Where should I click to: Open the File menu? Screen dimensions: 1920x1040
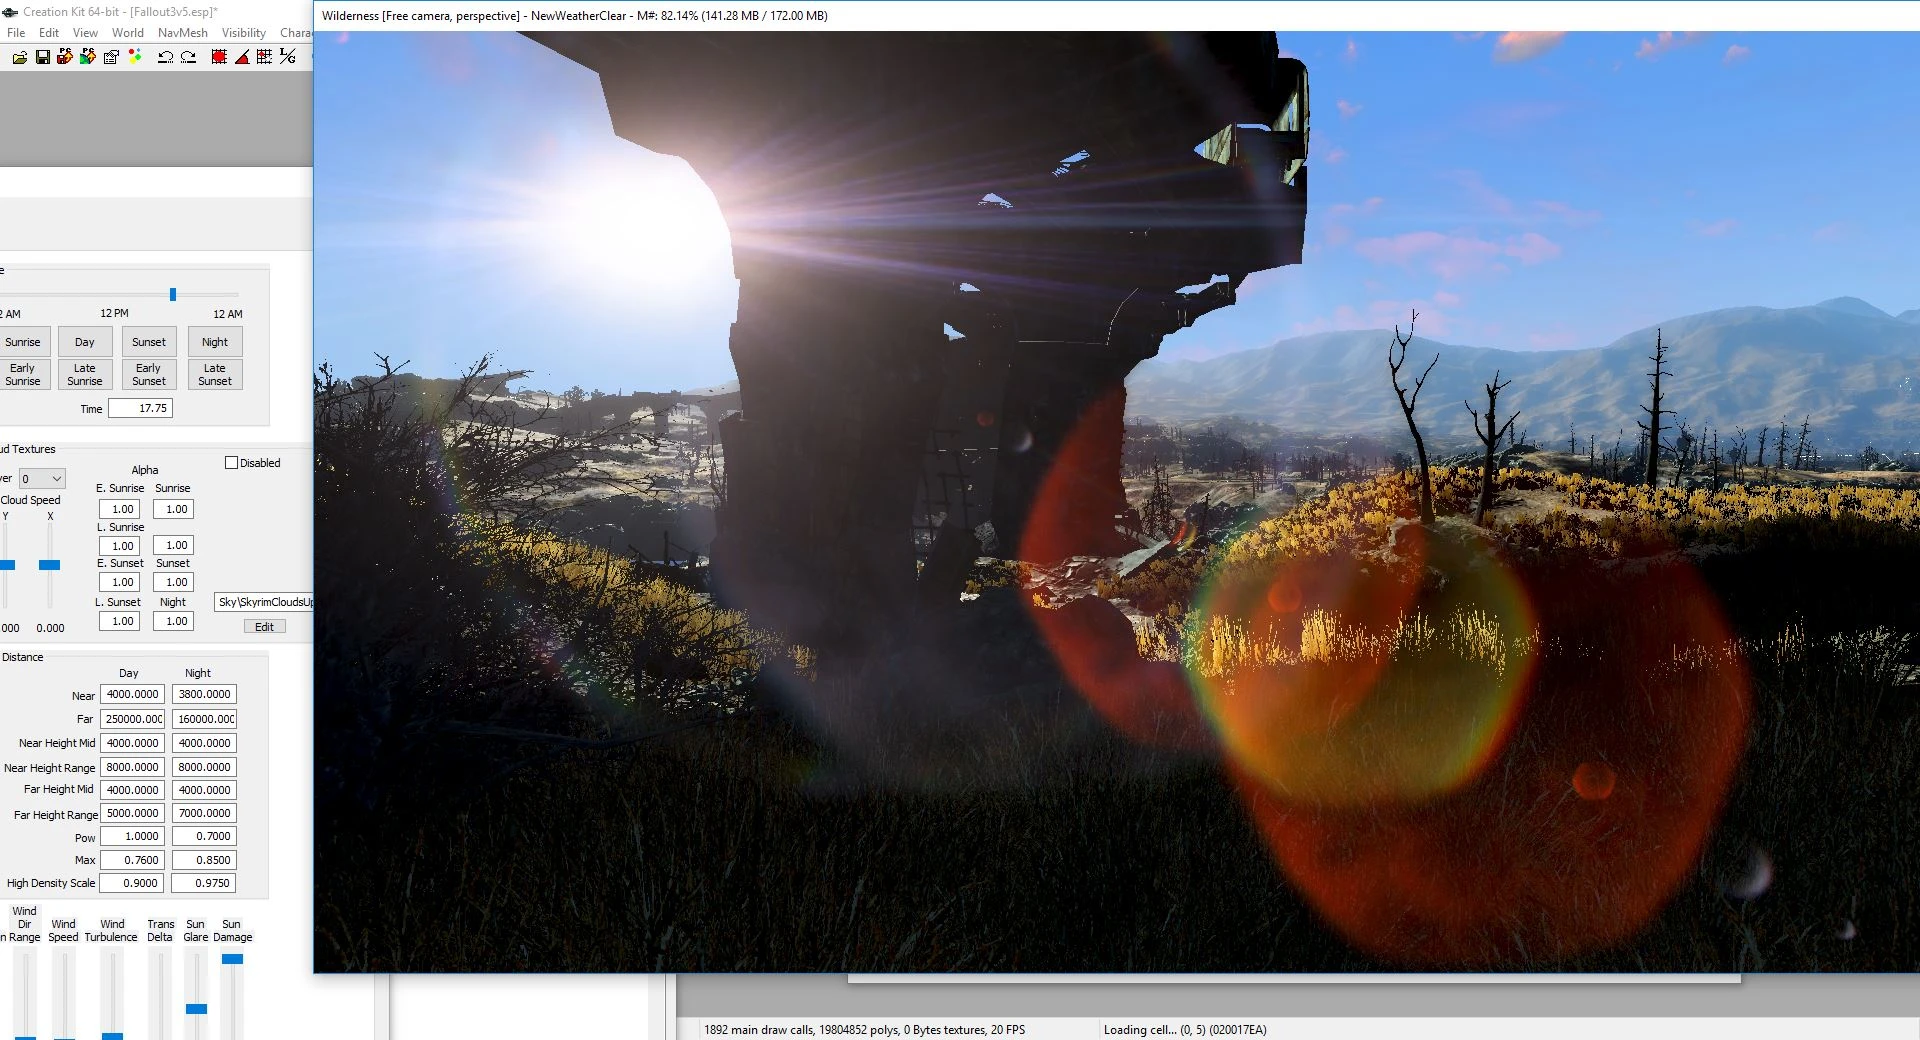[16, 33]
